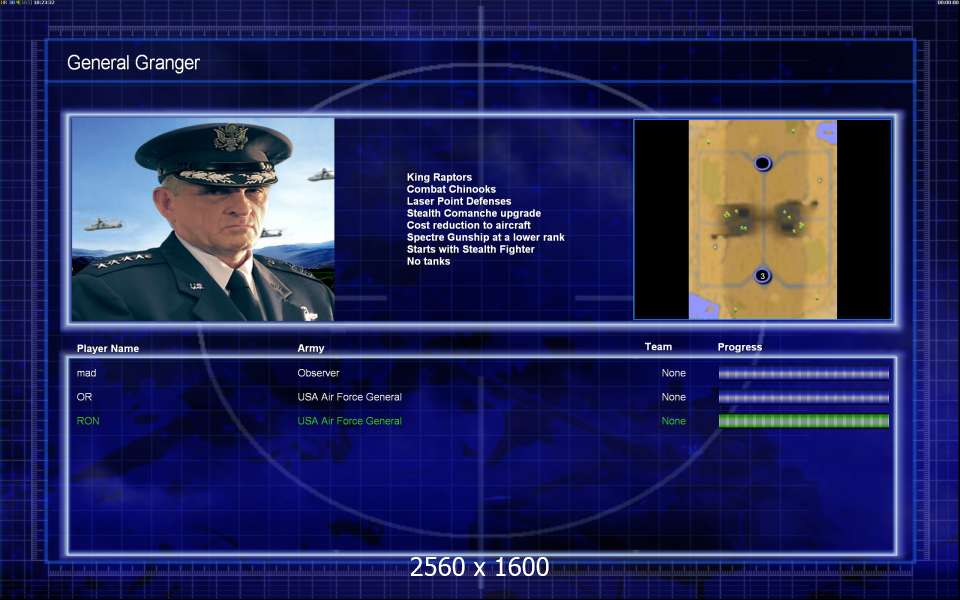Click mad's loading progress bar
This screenshot has height=600, width=960.
pyautogui.click(x=803, y=373)
